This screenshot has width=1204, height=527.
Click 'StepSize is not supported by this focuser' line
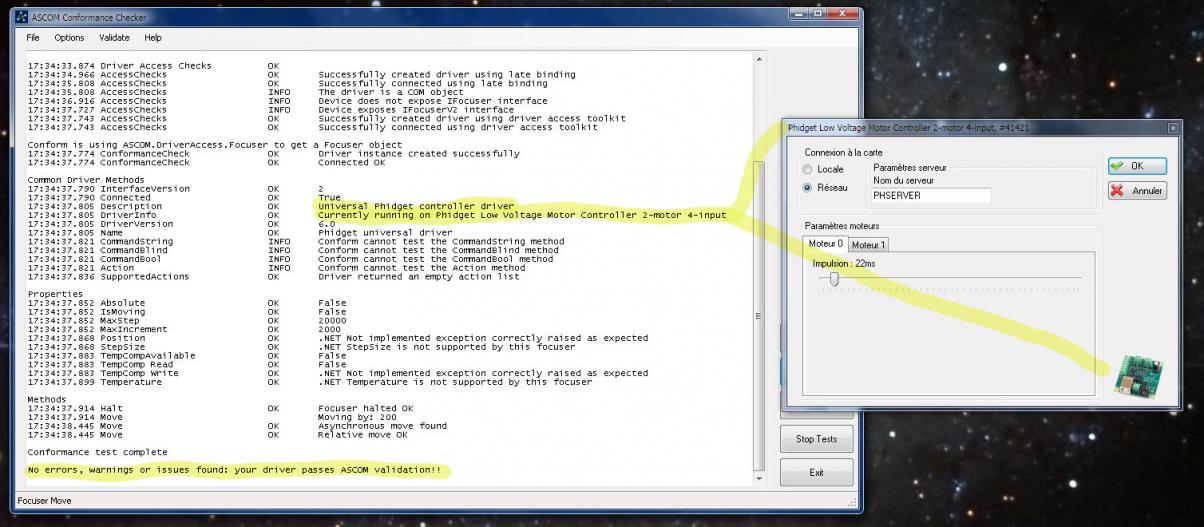pos(447,347)
